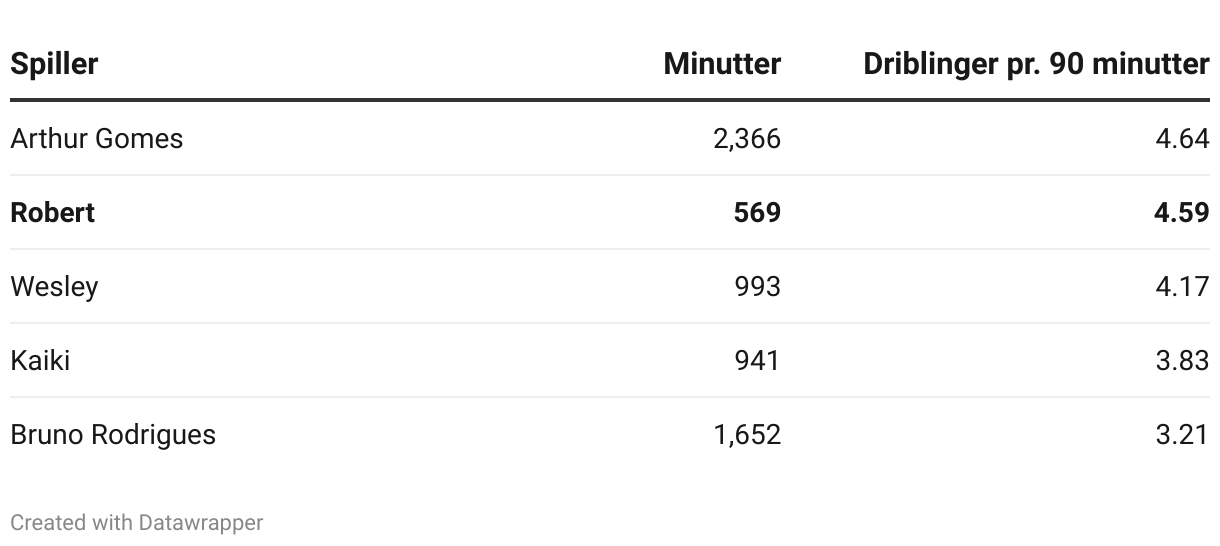
Task: Click the 2,366 minutes value
Action: click(x=747, y=139)
